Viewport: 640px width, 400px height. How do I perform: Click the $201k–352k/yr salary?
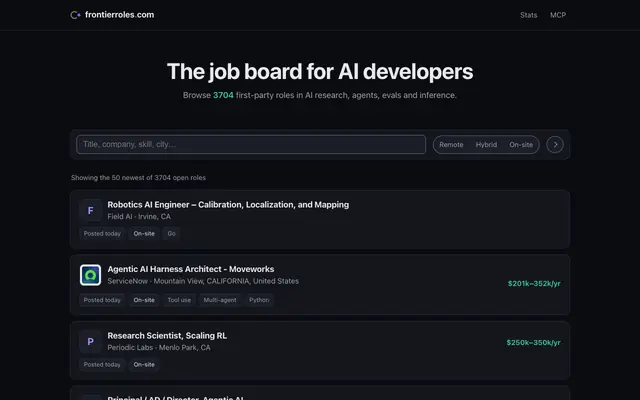coord(534,283)
